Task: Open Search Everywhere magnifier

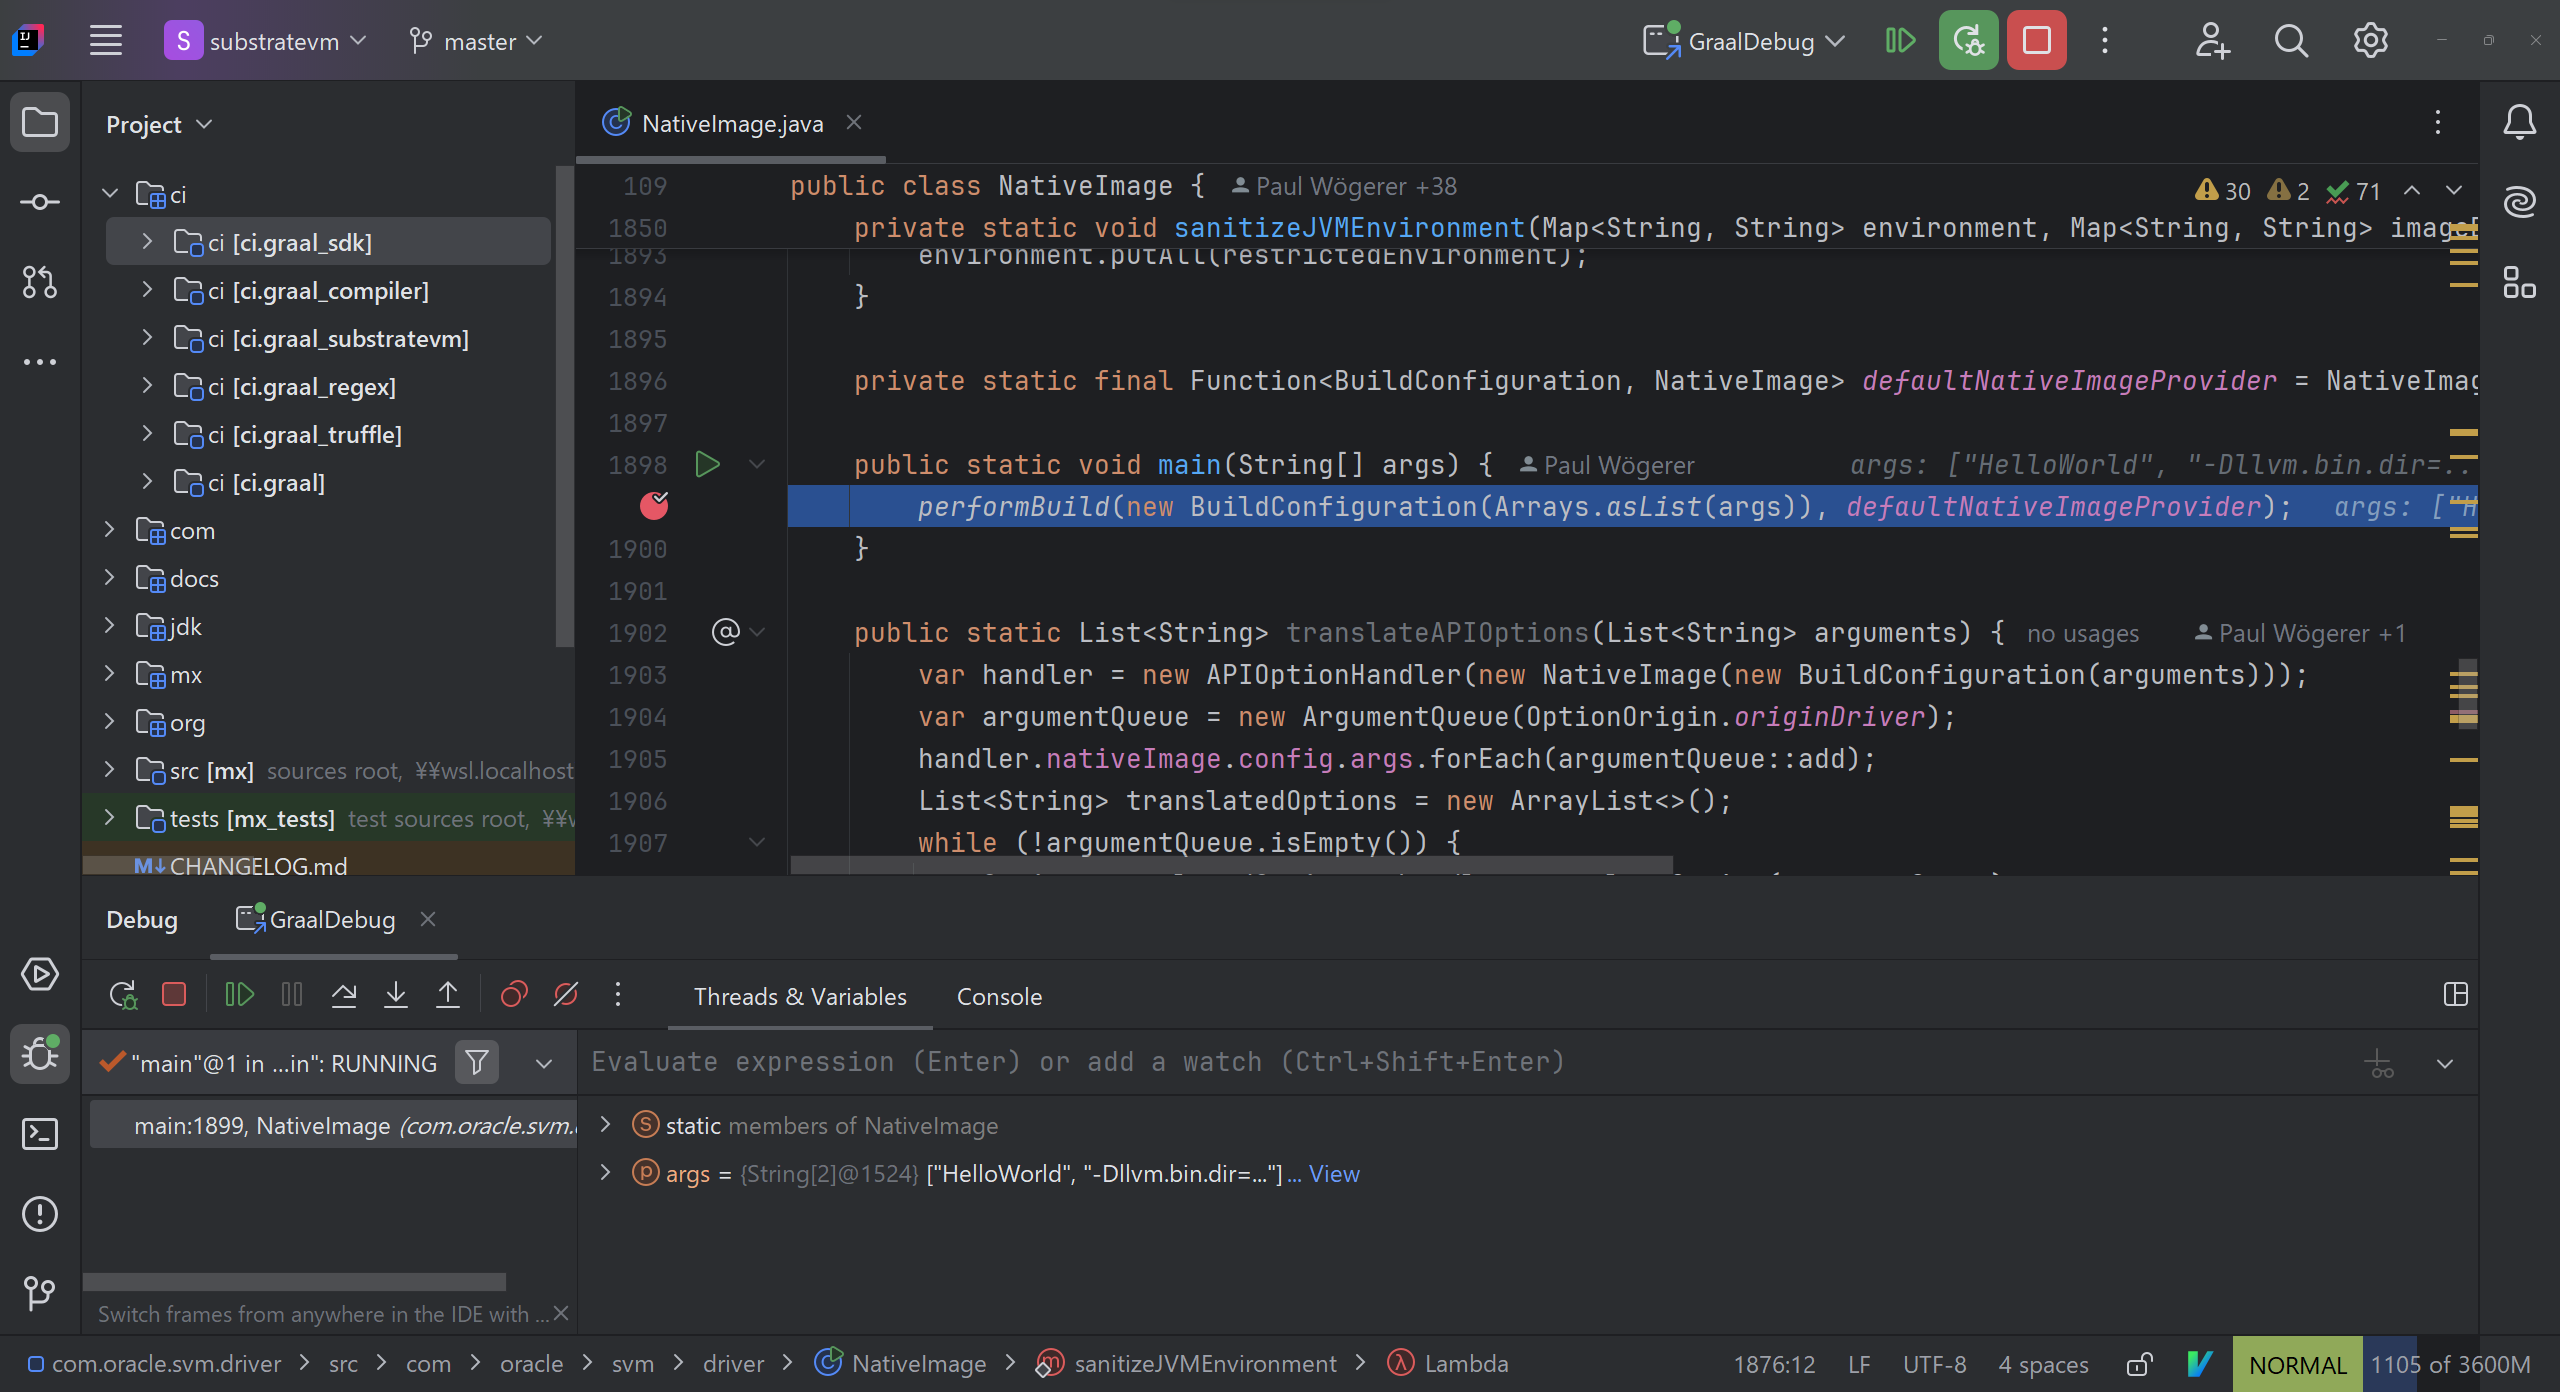Action: [2291, 41]
